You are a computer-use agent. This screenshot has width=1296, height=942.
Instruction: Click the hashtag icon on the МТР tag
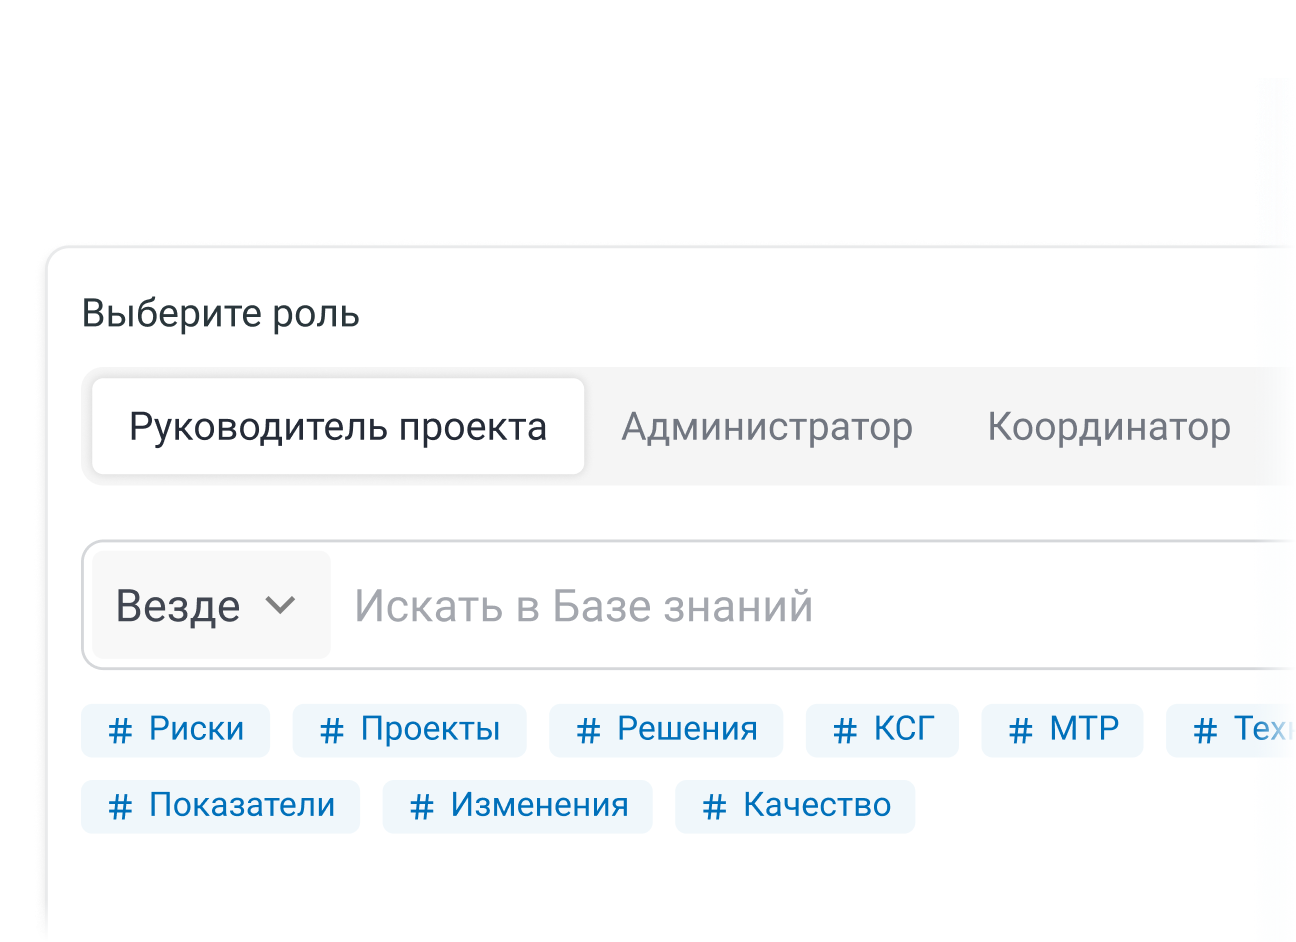(x=1020, y=730)
